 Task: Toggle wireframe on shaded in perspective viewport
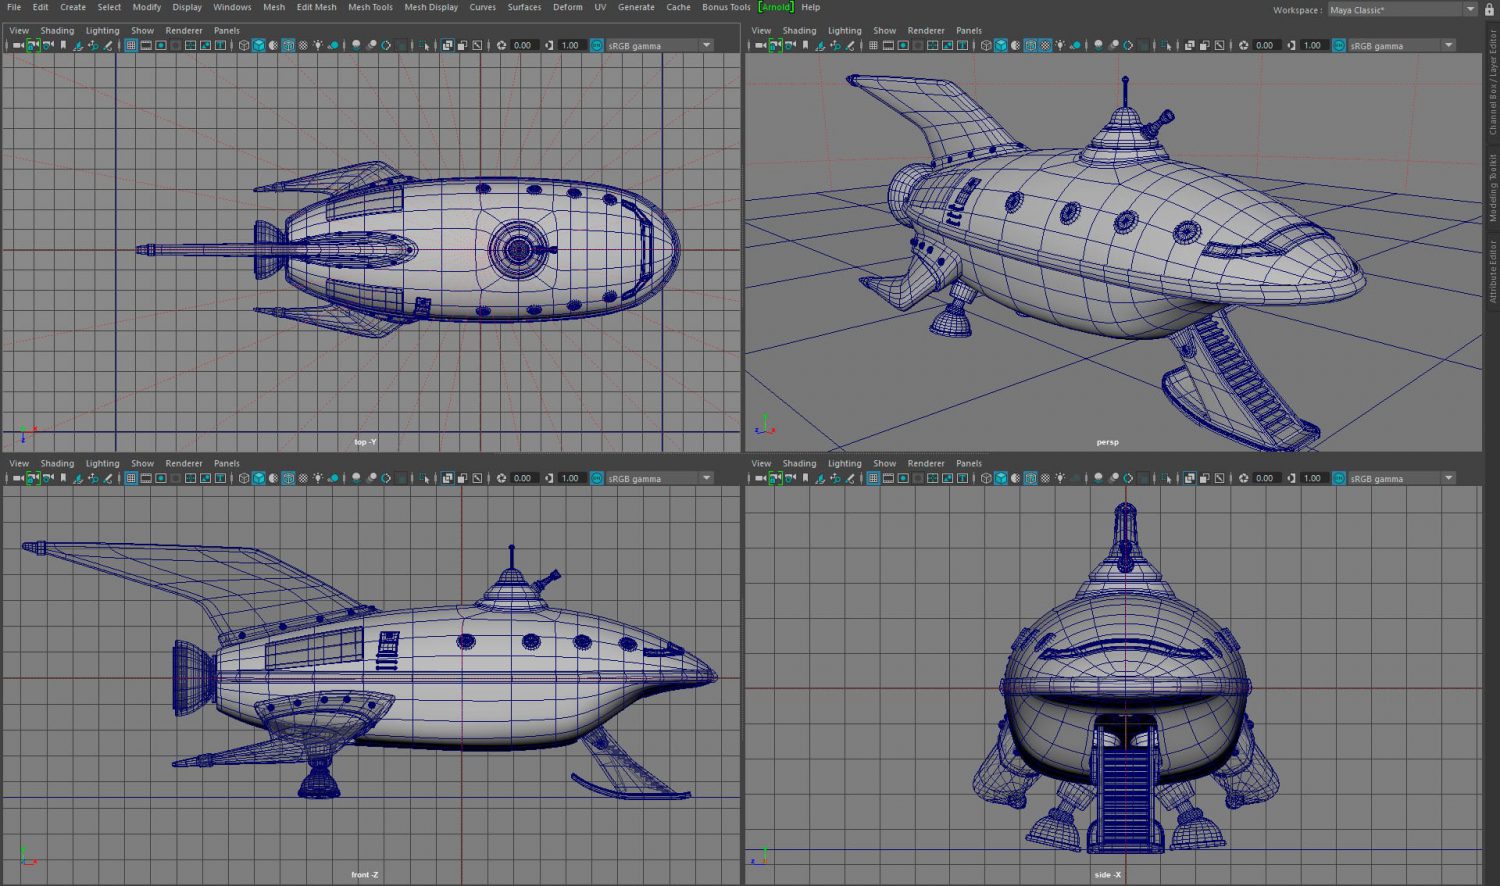1031,45
